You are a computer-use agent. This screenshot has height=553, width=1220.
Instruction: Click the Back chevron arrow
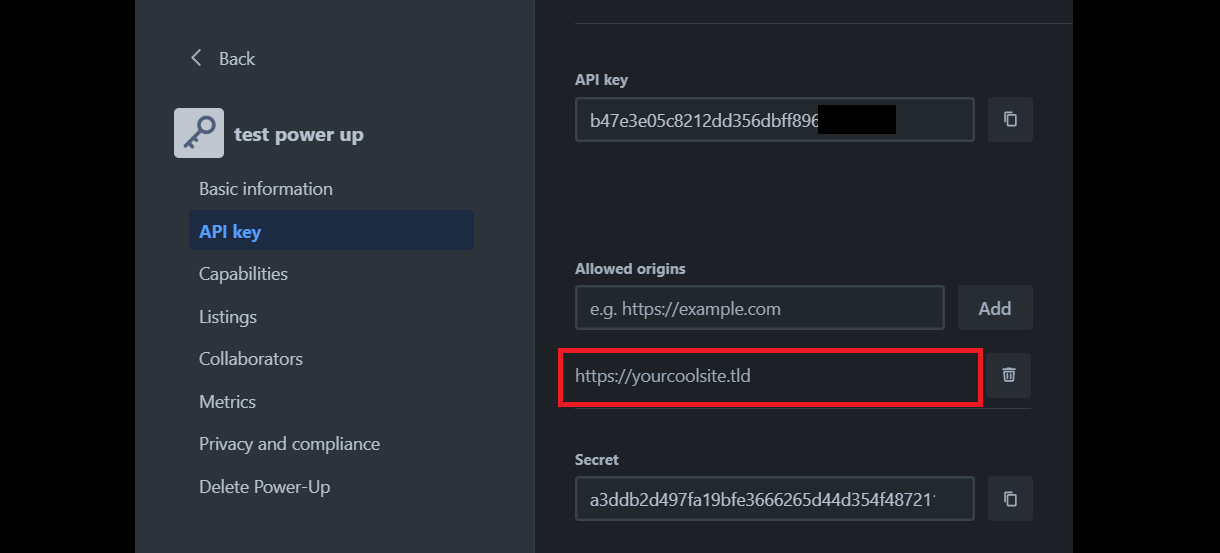(196, 58)
